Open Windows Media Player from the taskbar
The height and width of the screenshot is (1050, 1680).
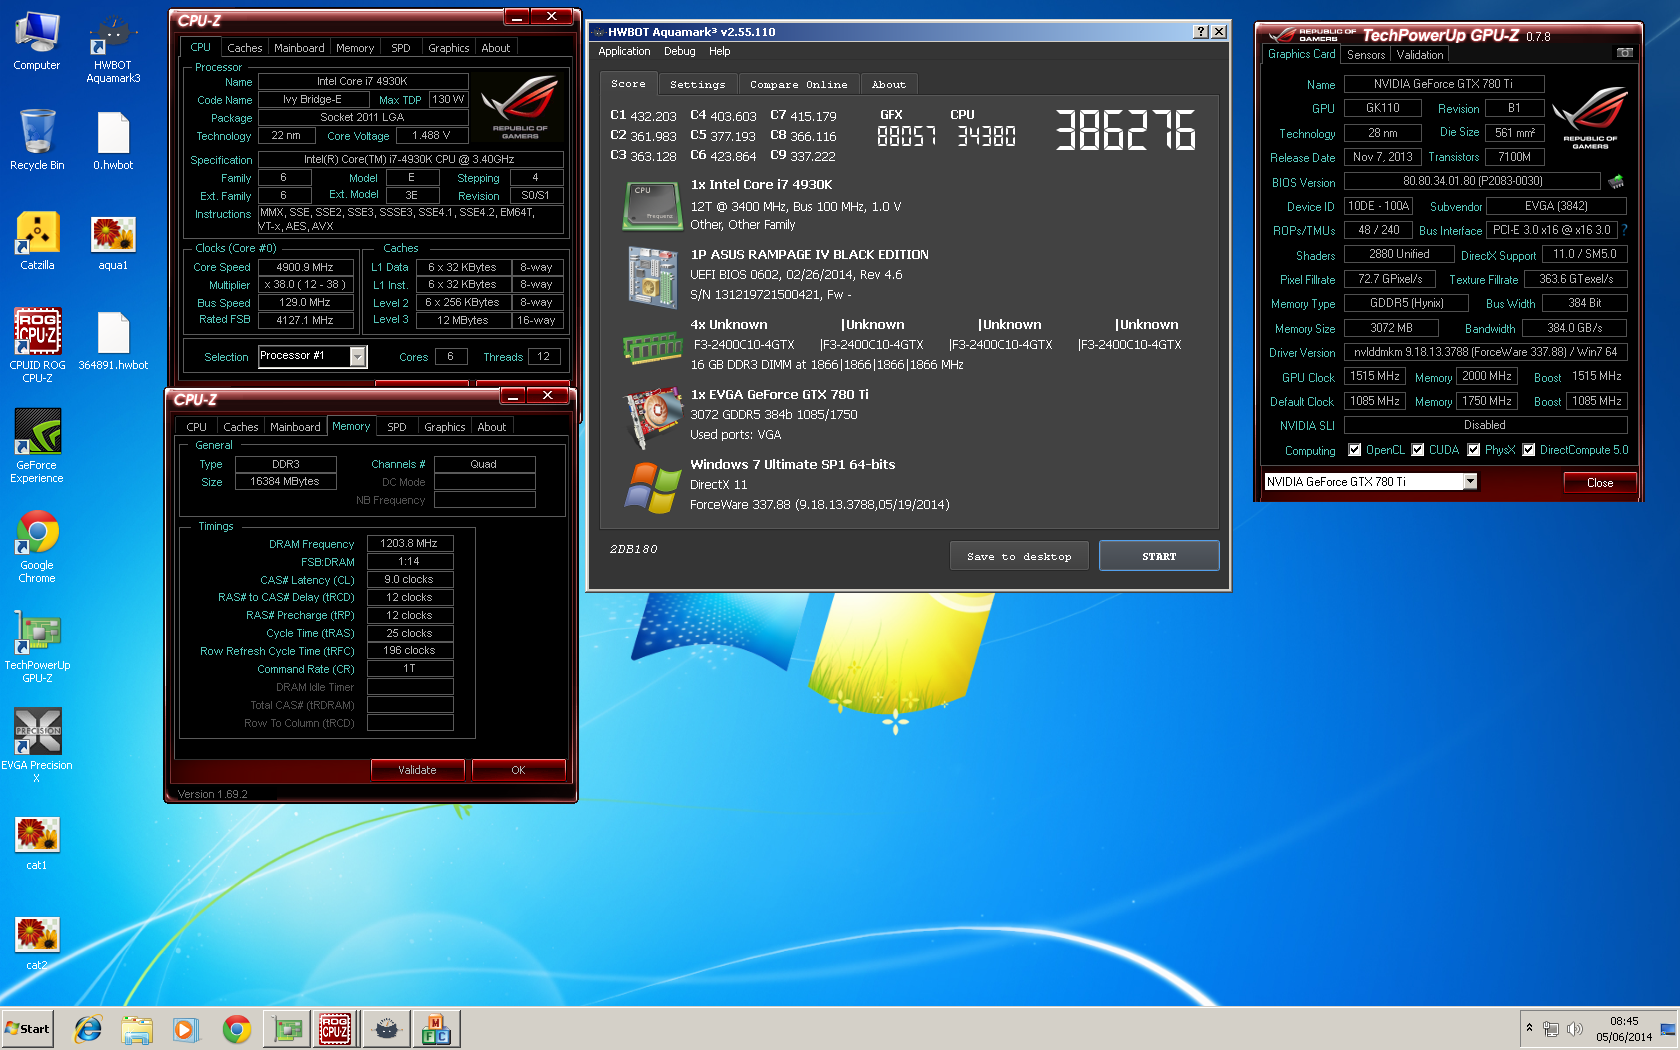click(x=186, y=1029)
